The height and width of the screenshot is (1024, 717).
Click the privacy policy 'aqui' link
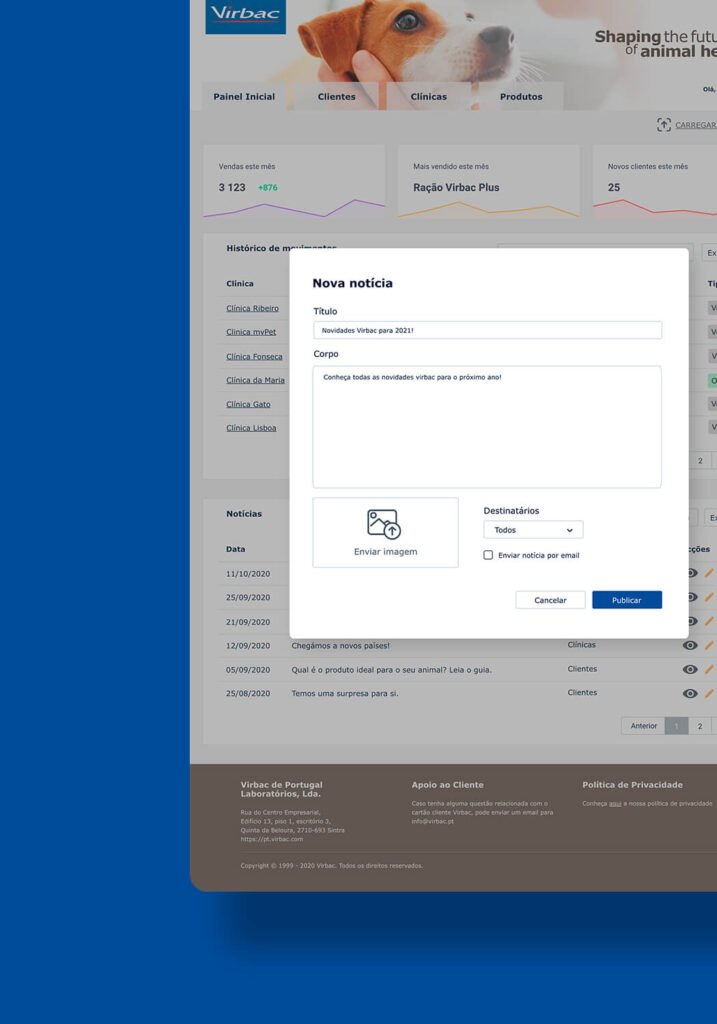tap(615, 804)
